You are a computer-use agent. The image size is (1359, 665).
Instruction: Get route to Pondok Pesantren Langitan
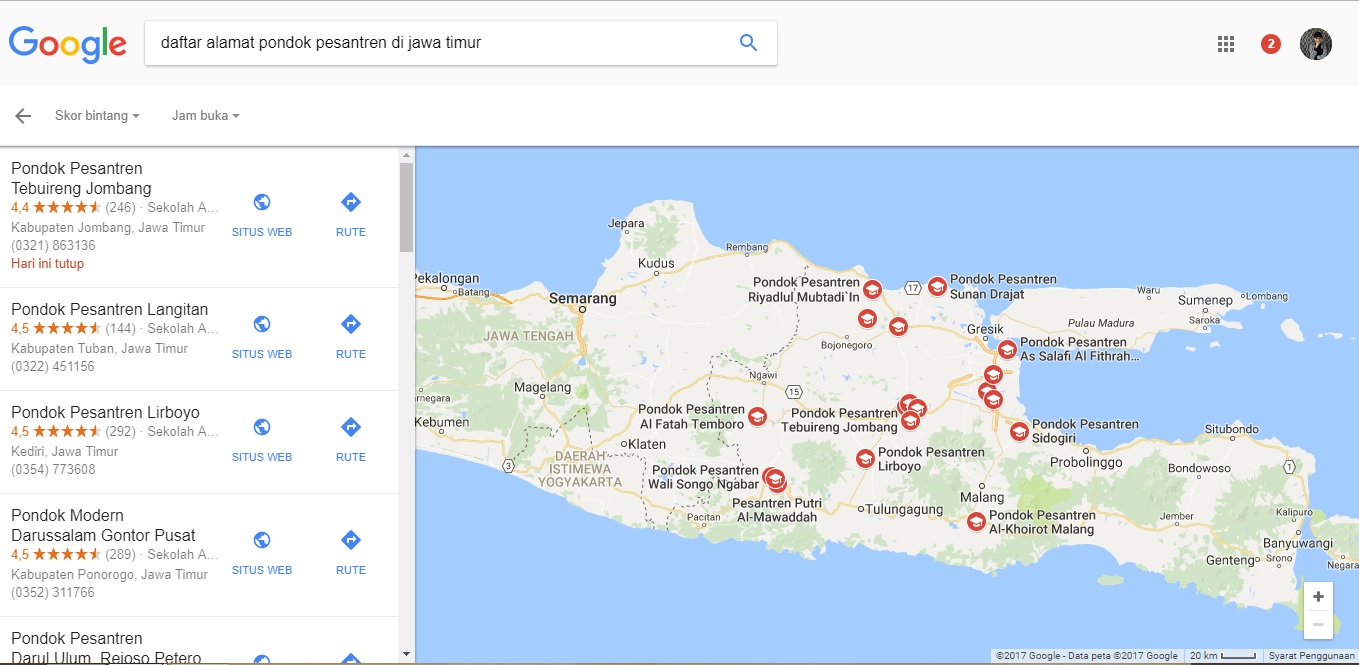point(351,337)
